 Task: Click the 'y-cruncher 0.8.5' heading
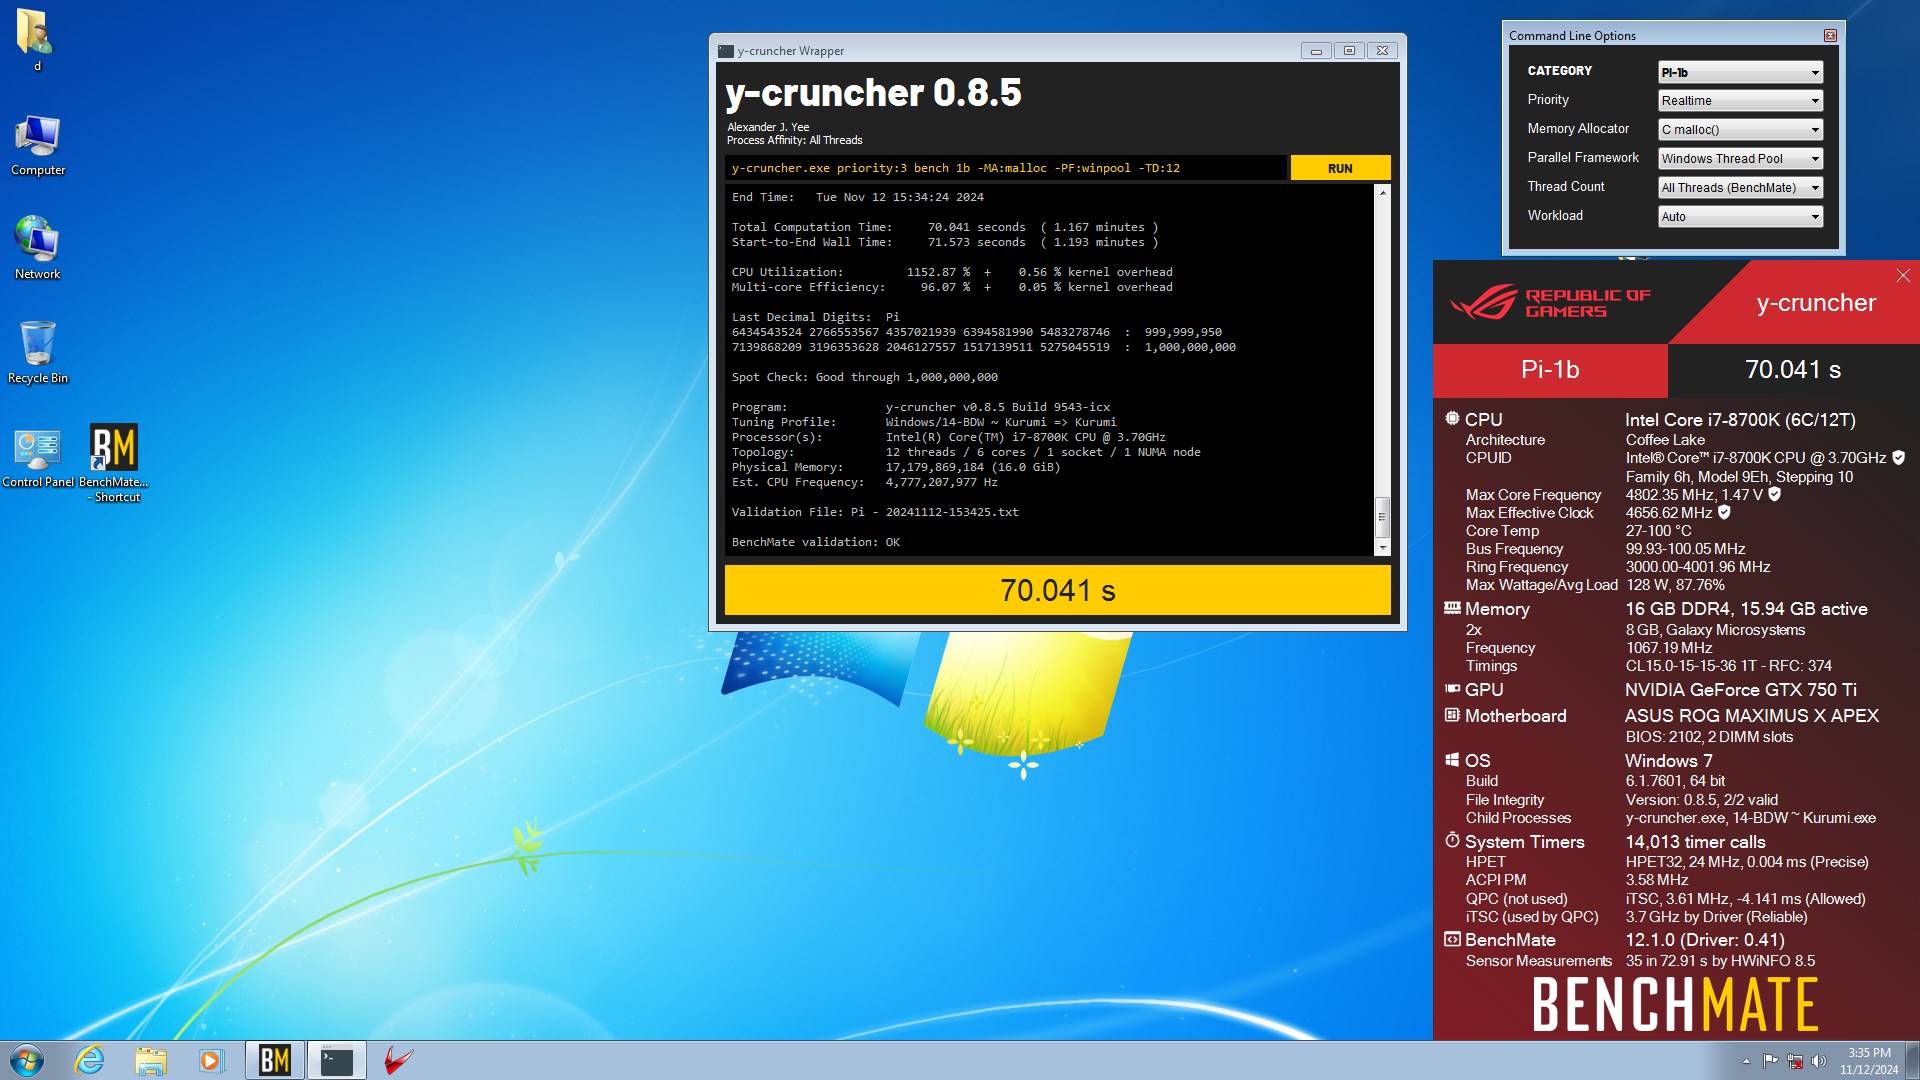pos(874,93)
